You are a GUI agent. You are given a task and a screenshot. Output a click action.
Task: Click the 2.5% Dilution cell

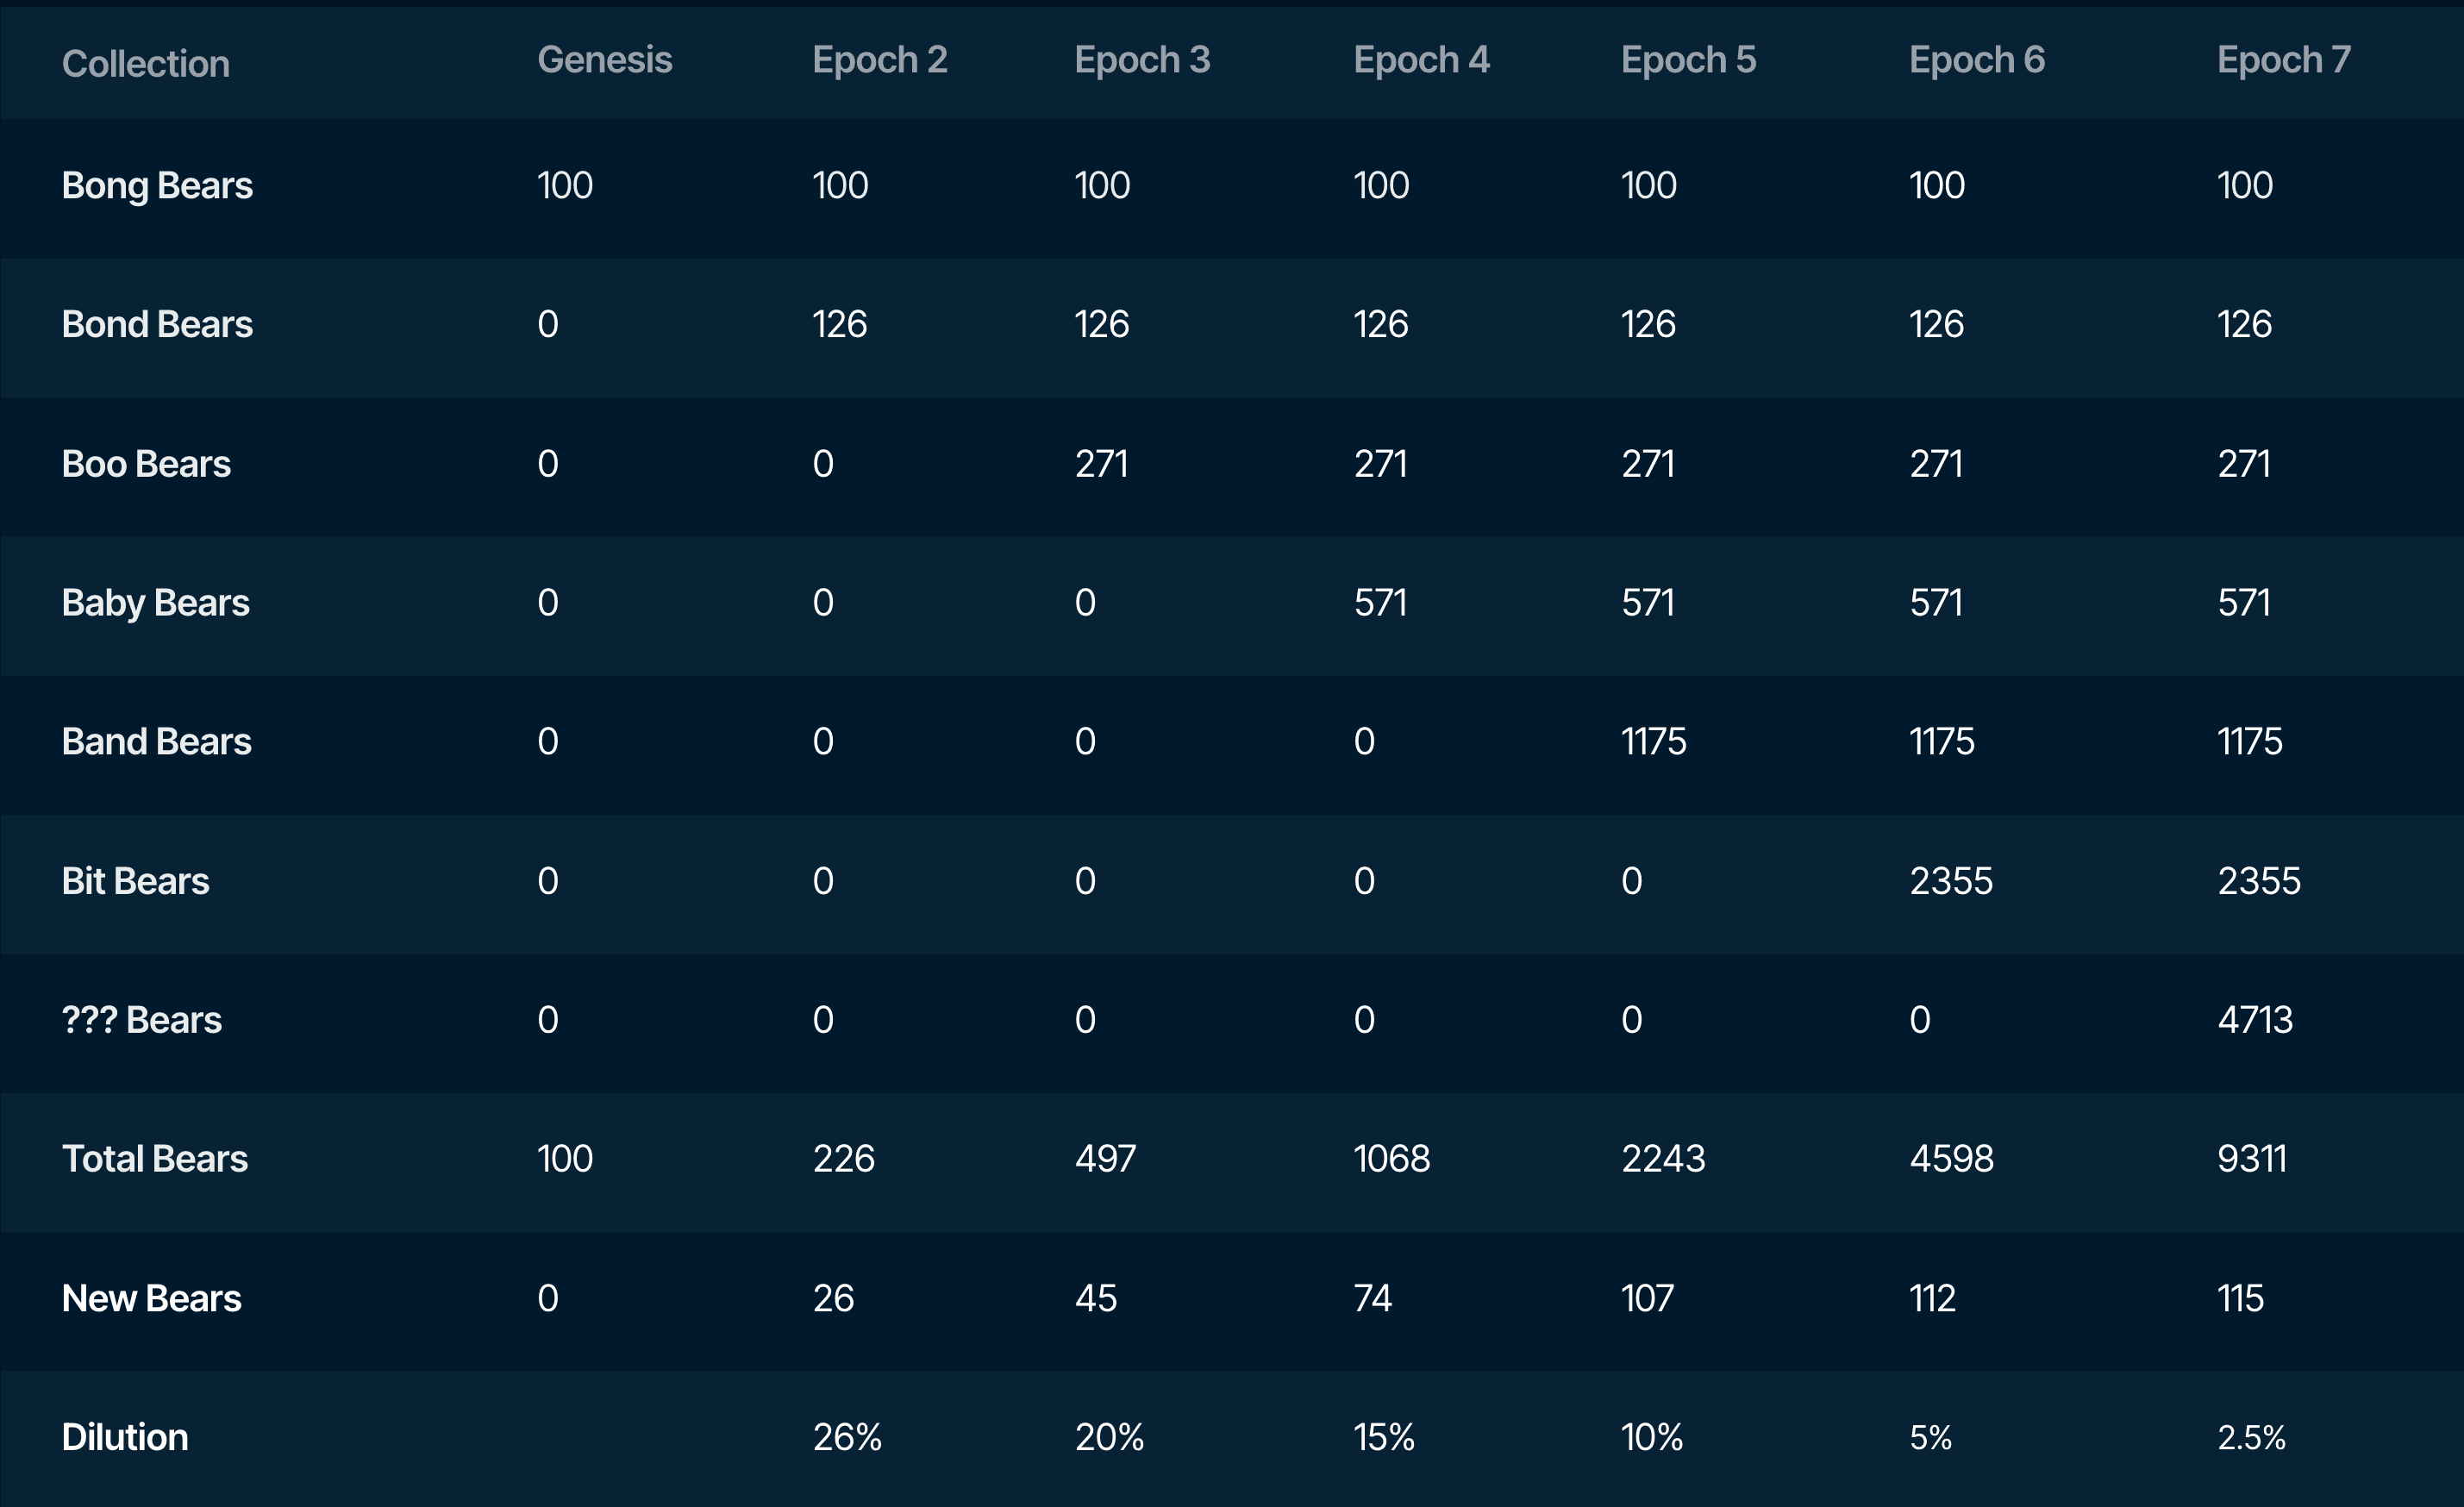pos(2250,1437)
